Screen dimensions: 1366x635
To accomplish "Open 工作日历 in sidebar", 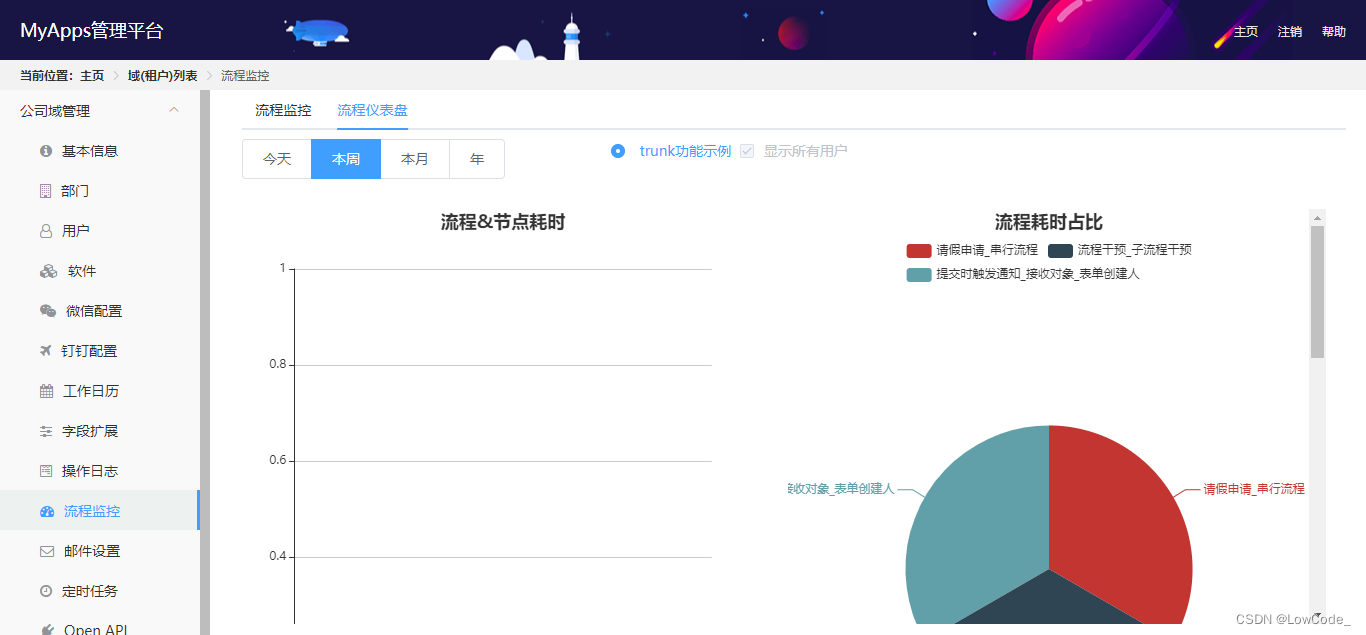I will click(91, 391).
